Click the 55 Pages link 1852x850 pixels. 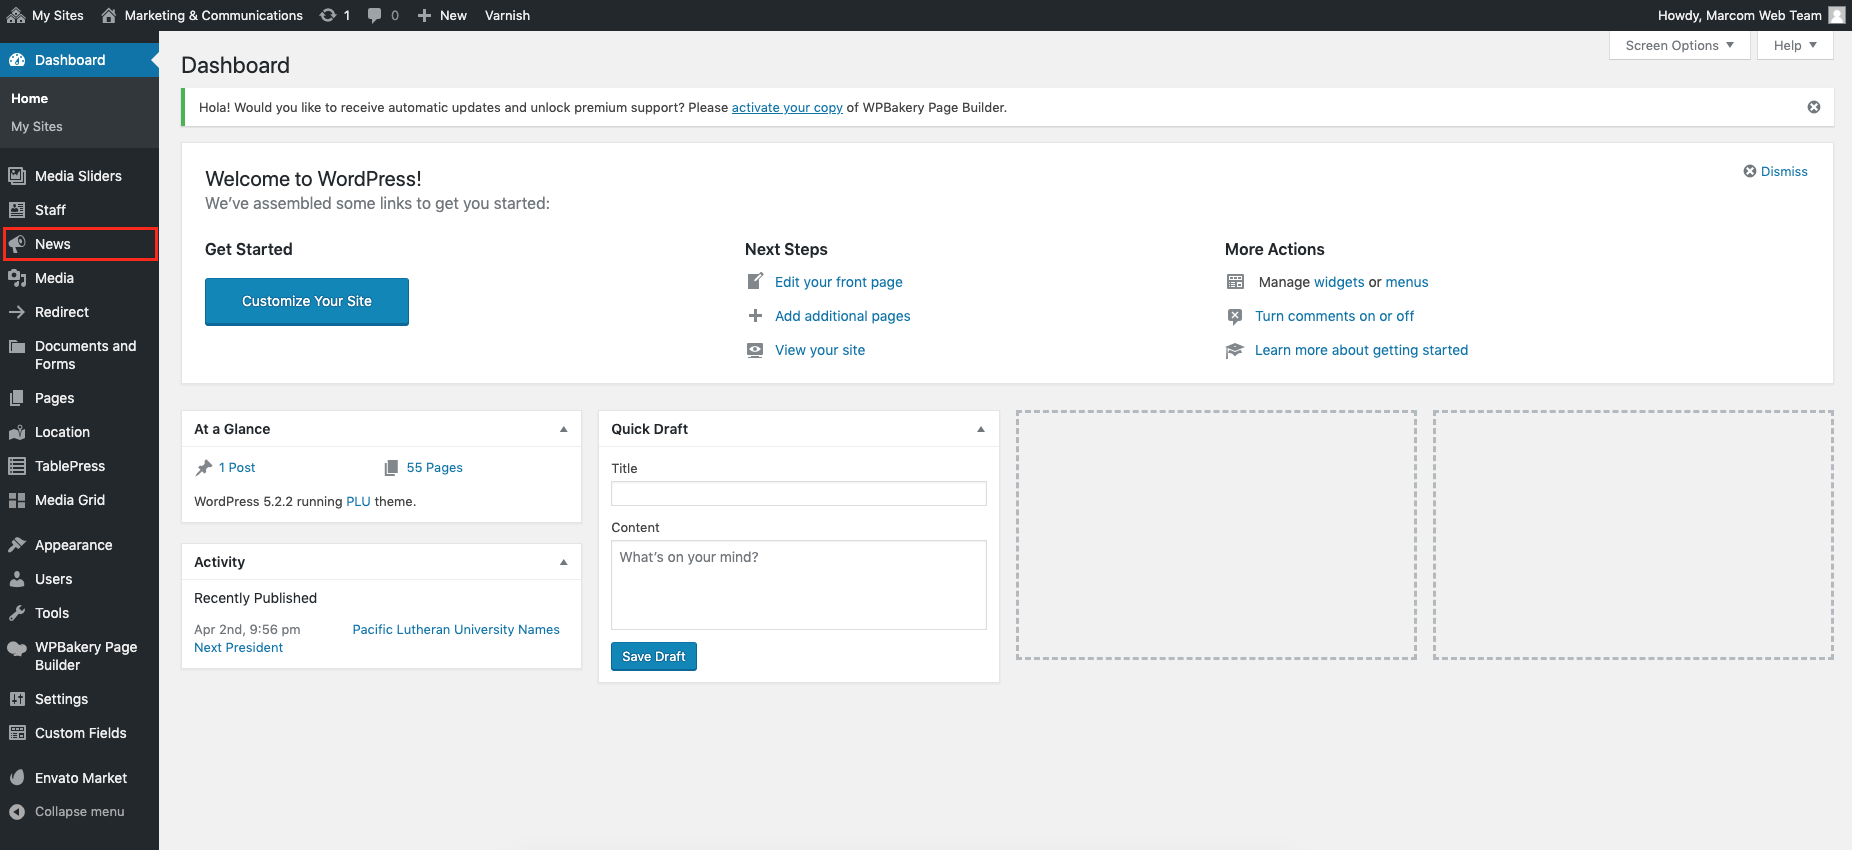(435, 467)
